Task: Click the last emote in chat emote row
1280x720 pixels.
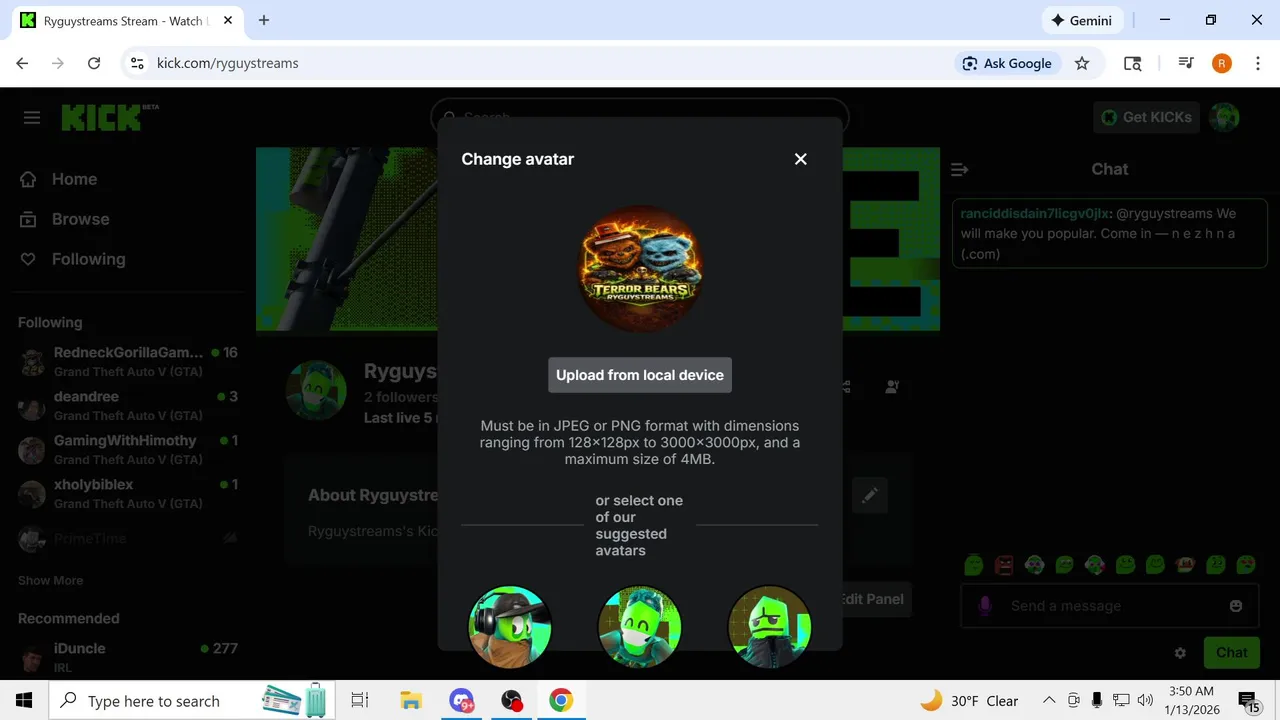Action: pyautogui.click(x=1246, y=565)
